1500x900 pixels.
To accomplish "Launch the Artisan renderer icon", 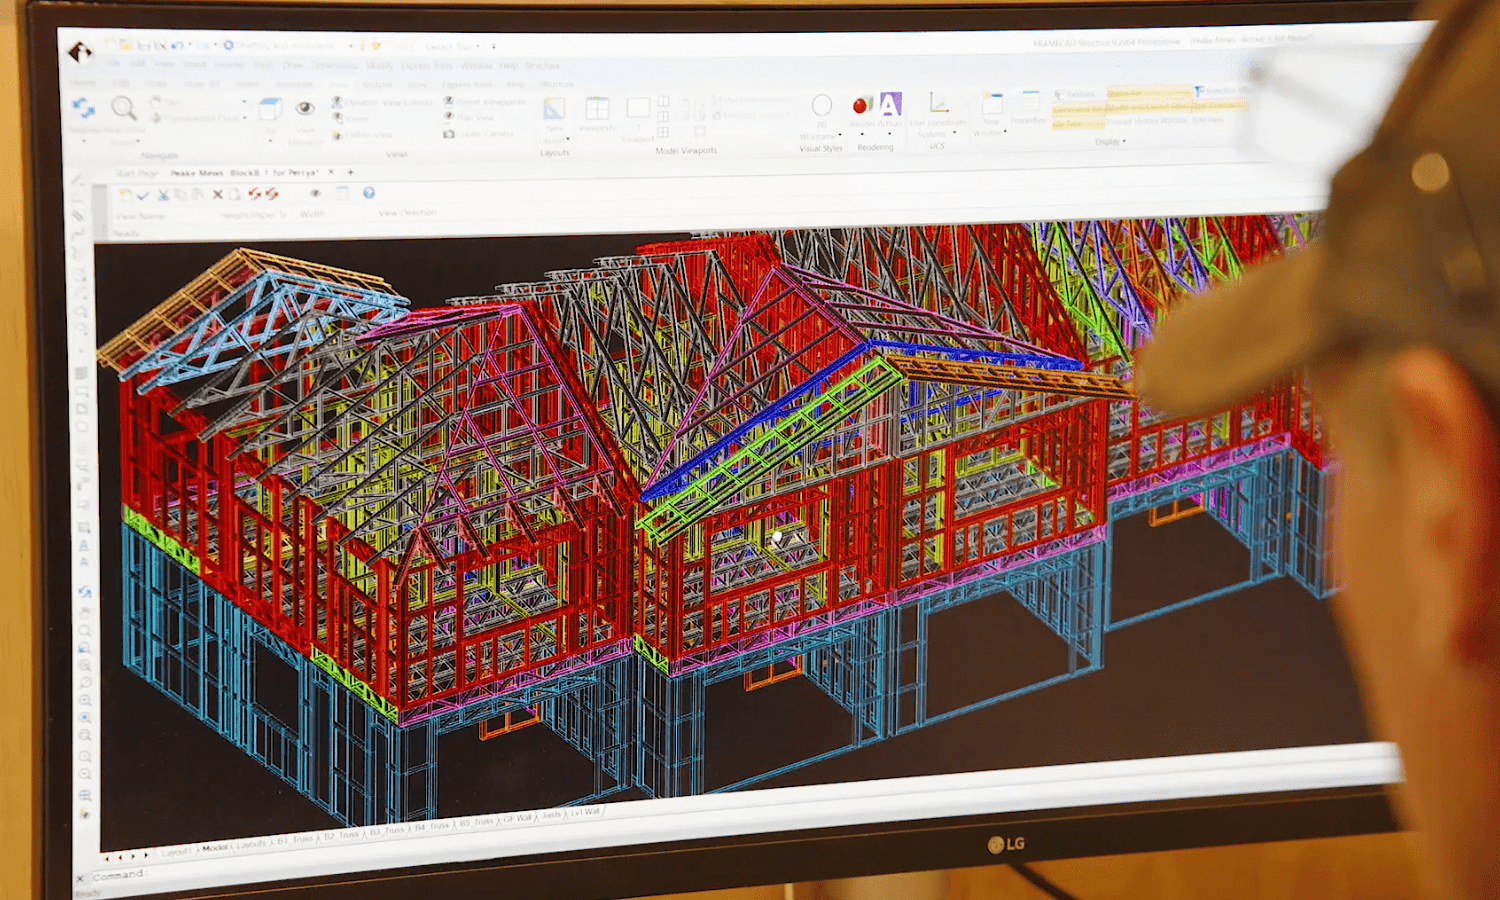I will click(890, 104).
